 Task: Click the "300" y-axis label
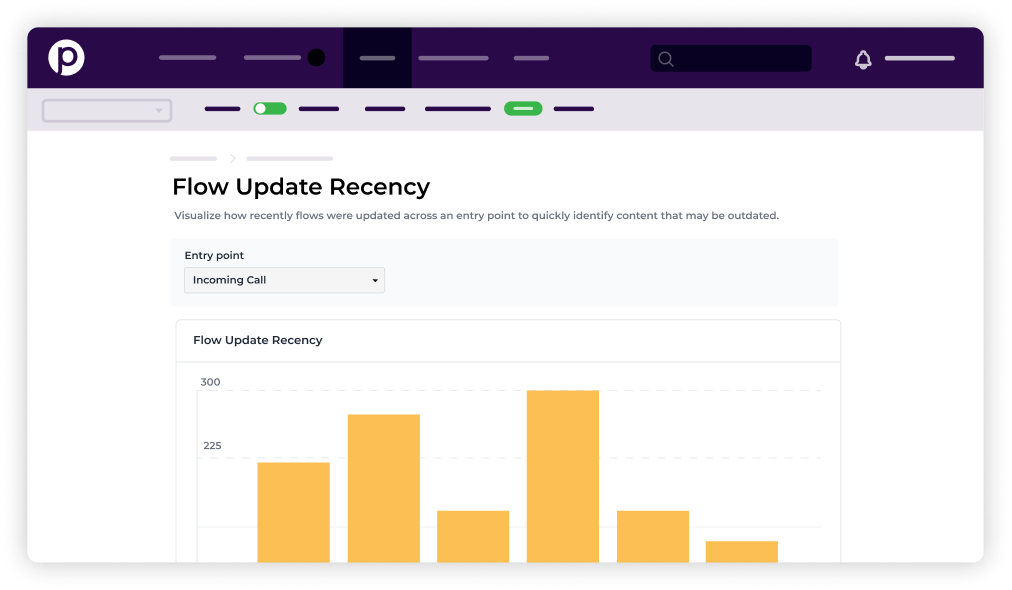(210, 381)
